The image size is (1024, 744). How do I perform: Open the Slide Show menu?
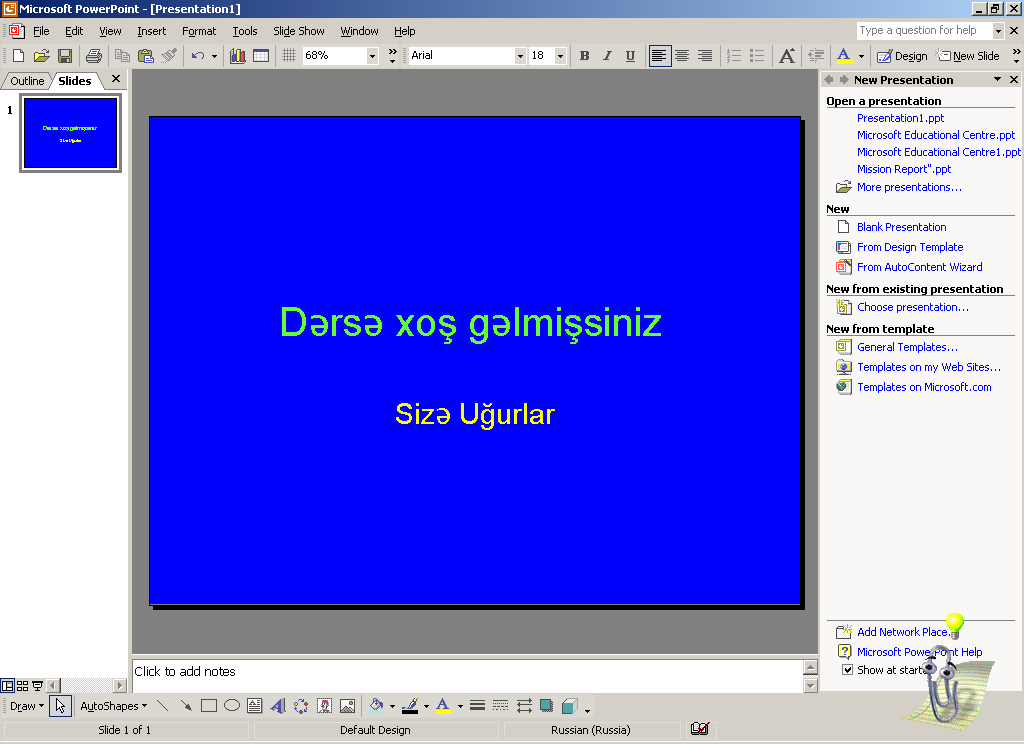pyautogui.click(x=298, y=31)
